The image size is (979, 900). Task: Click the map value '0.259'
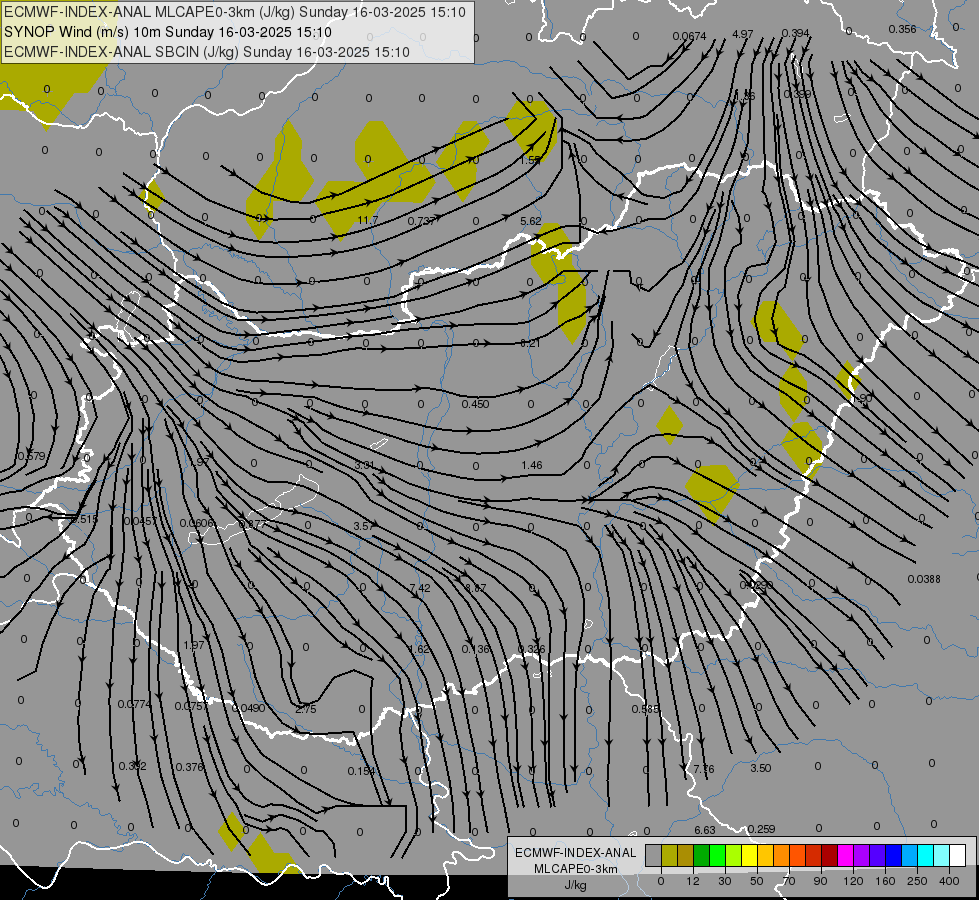761,829
